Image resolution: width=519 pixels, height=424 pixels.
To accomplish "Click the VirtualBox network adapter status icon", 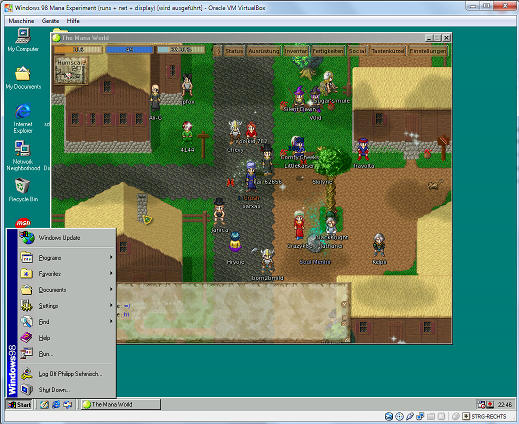I will (x=420, y=416).
